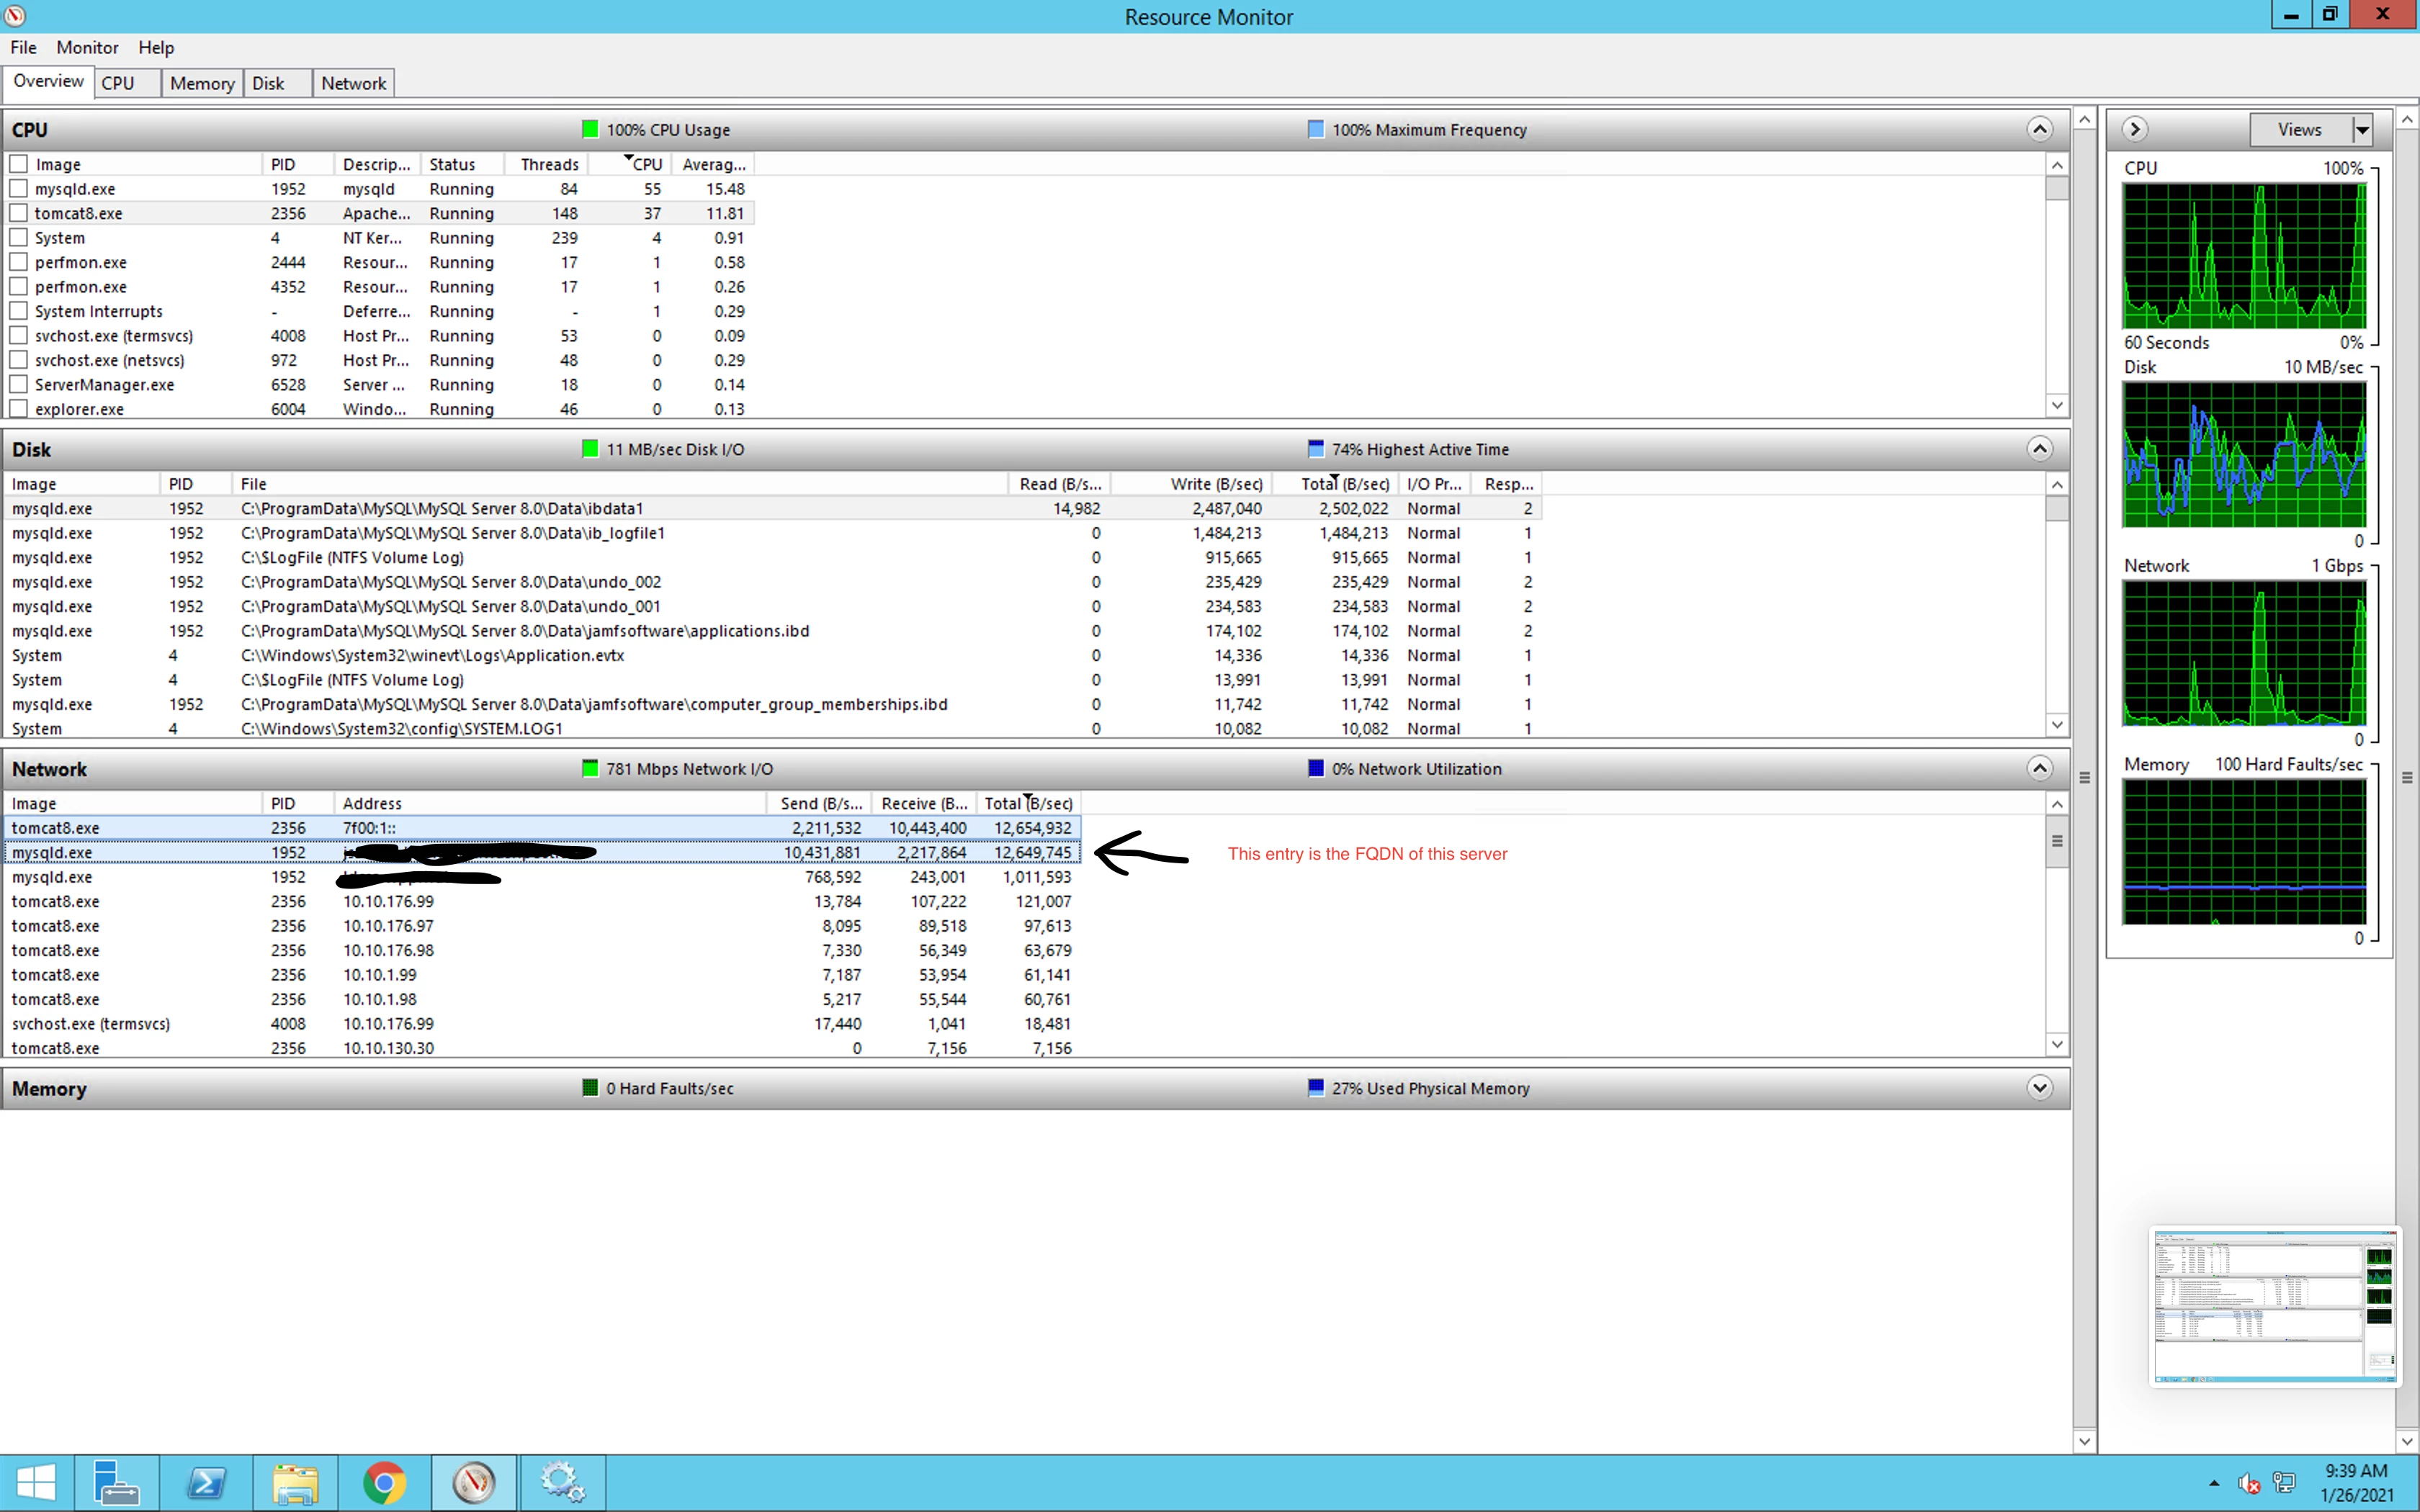Image resolution: width=2420 pixels, height=1512 pixels.
Task: Check the ServerManager.exe checkbox
Action: coord(18,384)
